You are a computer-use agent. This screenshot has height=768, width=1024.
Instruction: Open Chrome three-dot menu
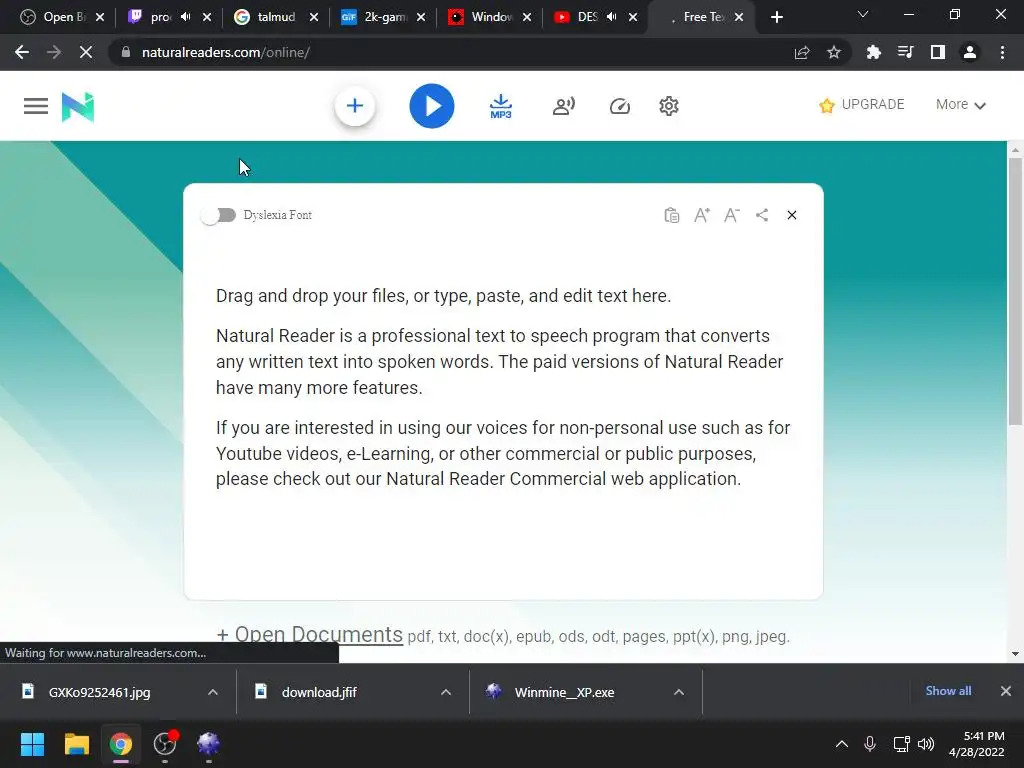pos(1002,52)
